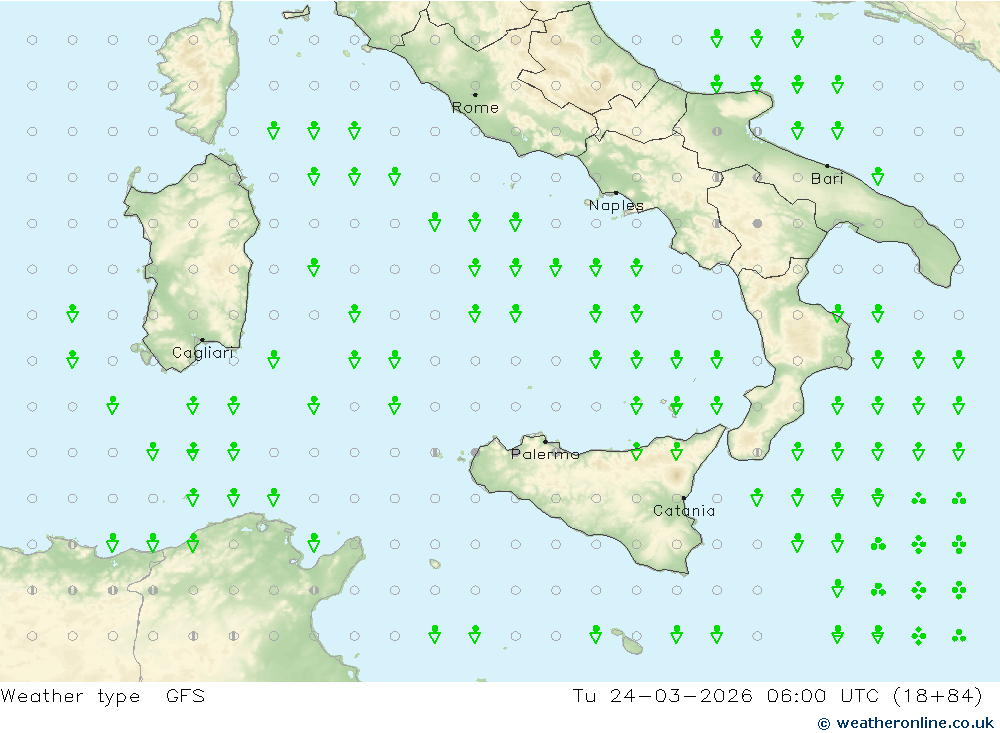Select the Naples city label
The width and height of the screenshot is (1000, 733).
tap(616, 205)
